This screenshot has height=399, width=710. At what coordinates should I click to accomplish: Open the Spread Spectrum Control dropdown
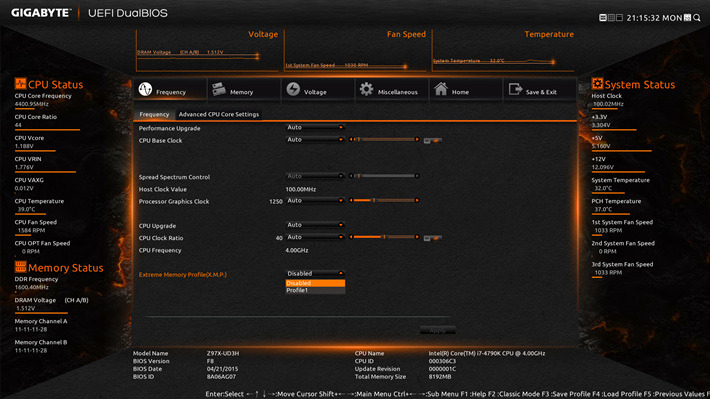click(315, 176)
